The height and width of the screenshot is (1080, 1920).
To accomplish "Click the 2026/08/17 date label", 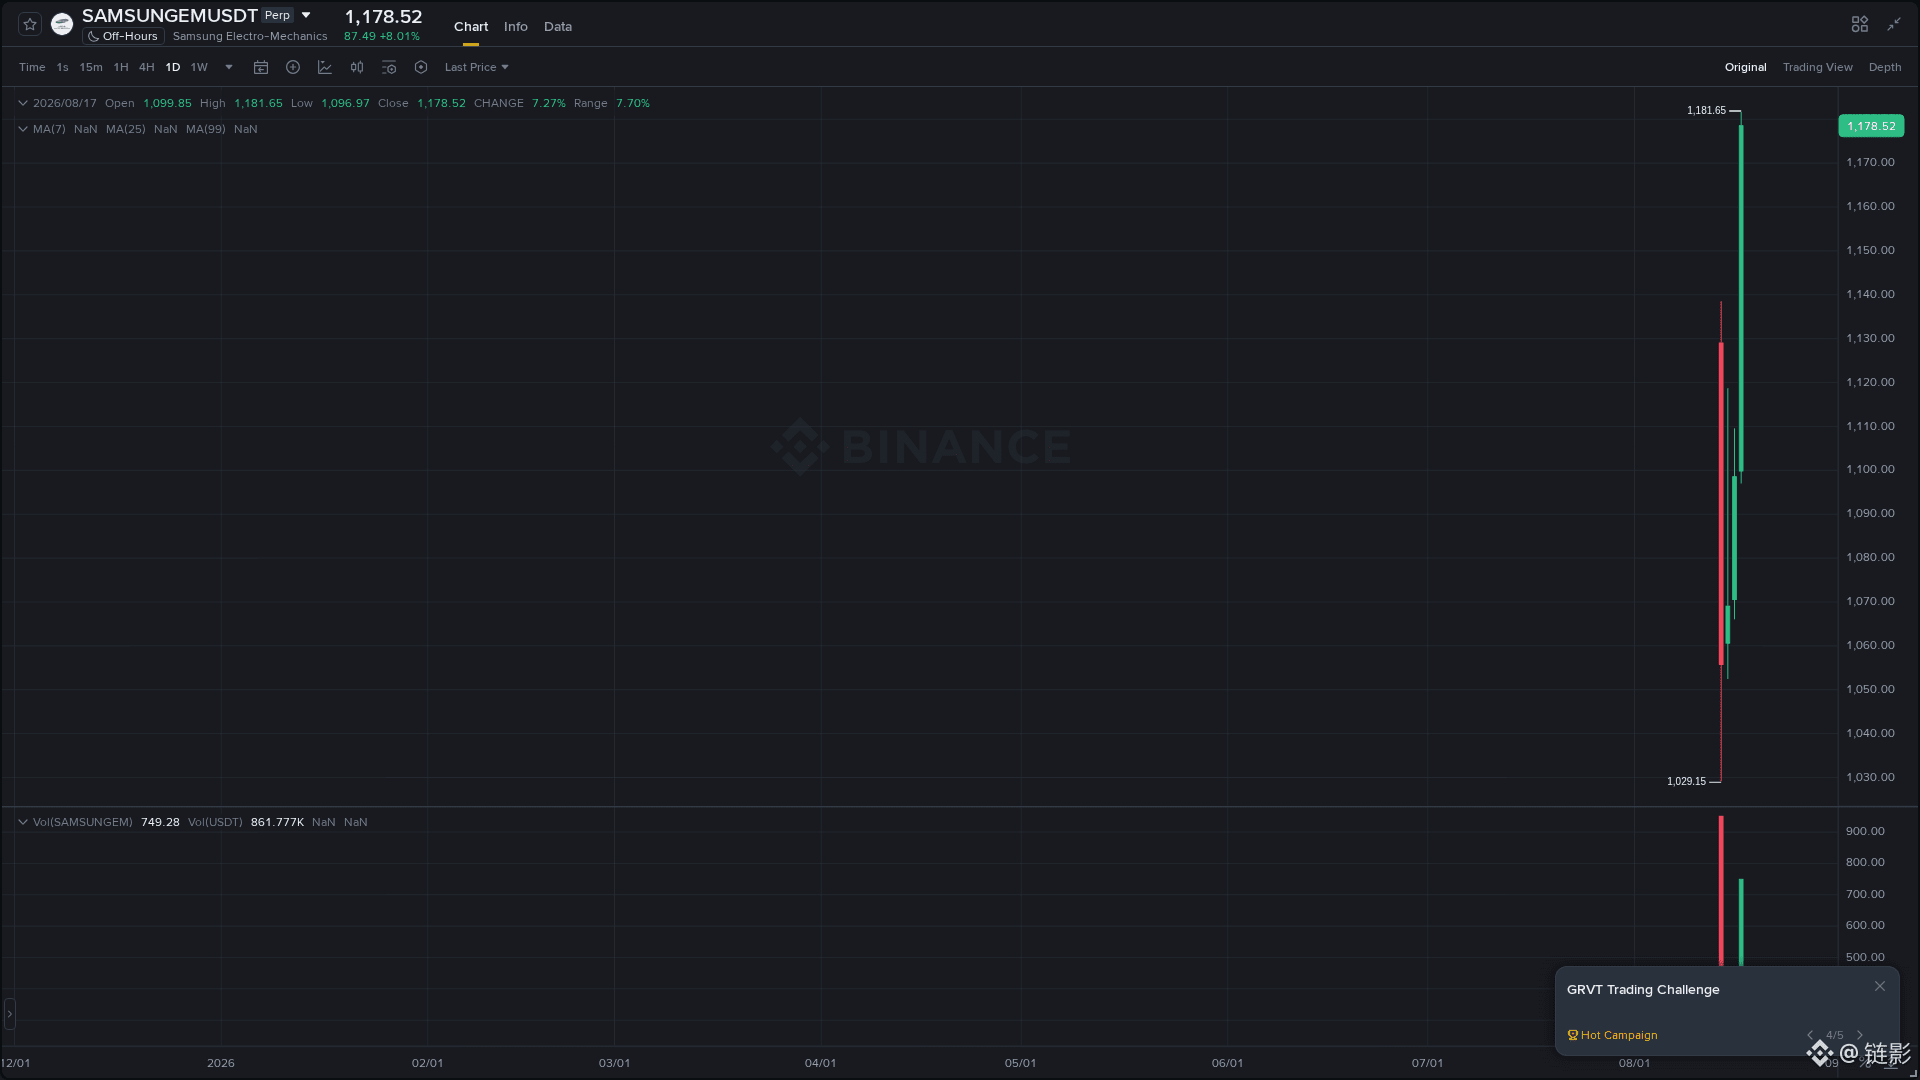I will tap(65, 103).
